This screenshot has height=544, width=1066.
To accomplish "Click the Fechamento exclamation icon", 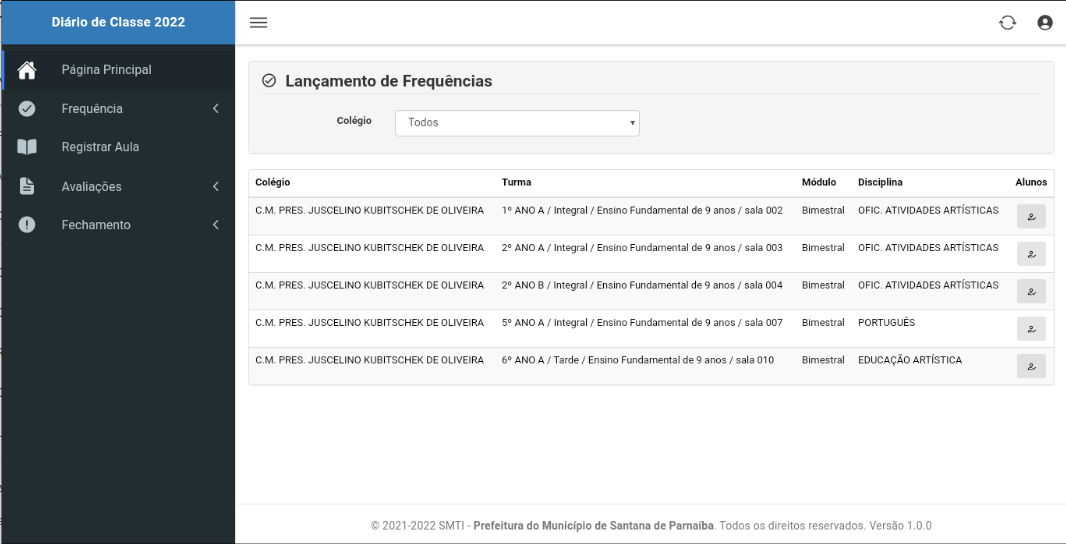I will tap(27, 225).
